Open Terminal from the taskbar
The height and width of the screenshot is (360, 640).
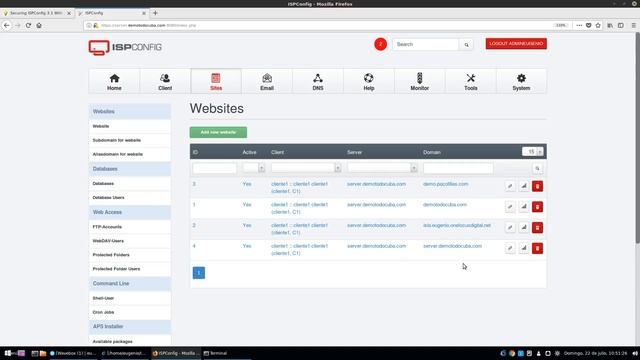click(216, 353)
